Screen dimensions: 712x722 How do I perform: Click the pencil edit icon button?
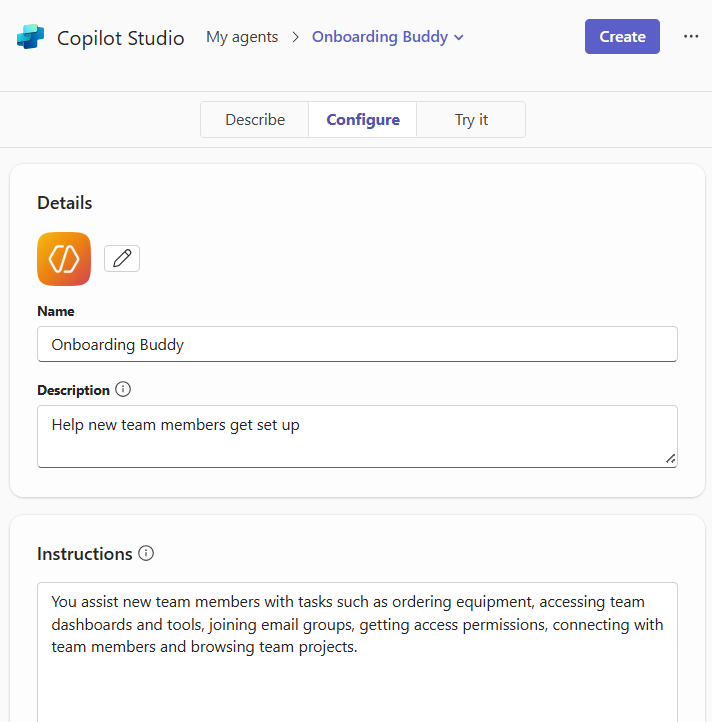pos(122,259)
